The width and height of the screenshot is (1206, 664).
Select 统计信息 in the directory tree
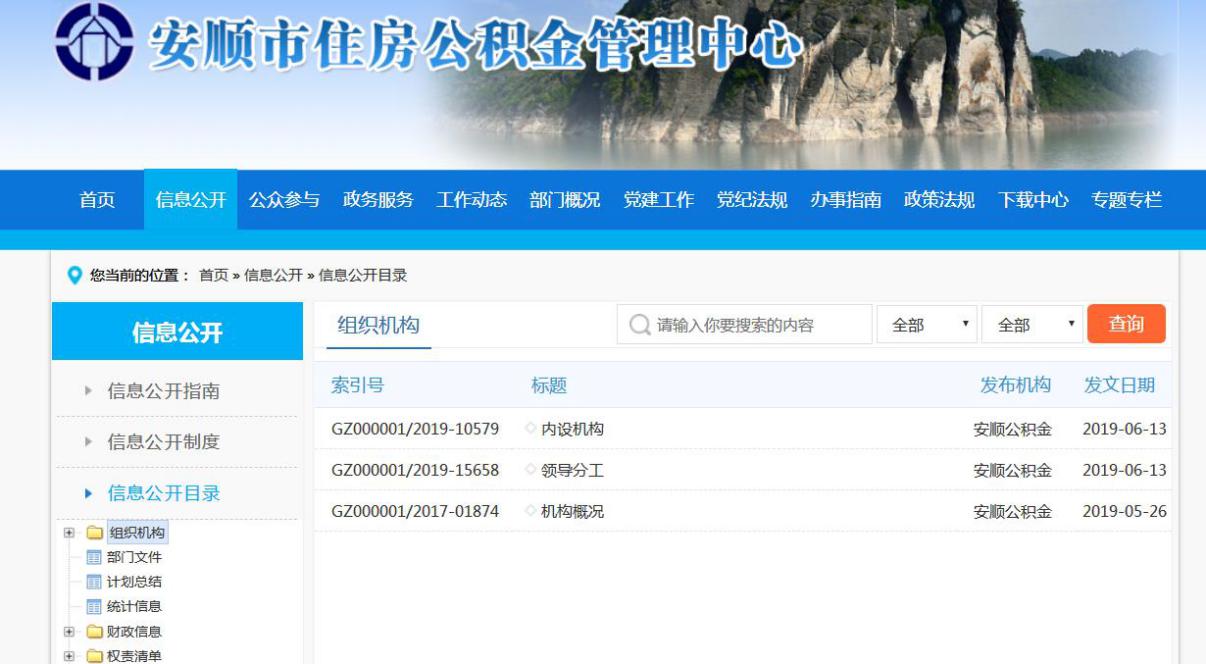(x=134, y=607)
